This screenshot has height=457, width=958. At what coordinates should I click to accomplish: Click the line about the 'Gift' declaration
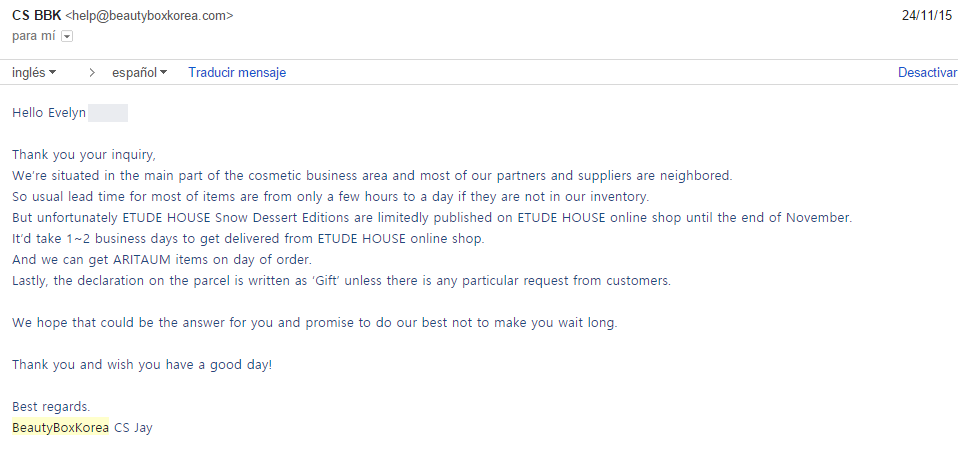tap(340, 281)
